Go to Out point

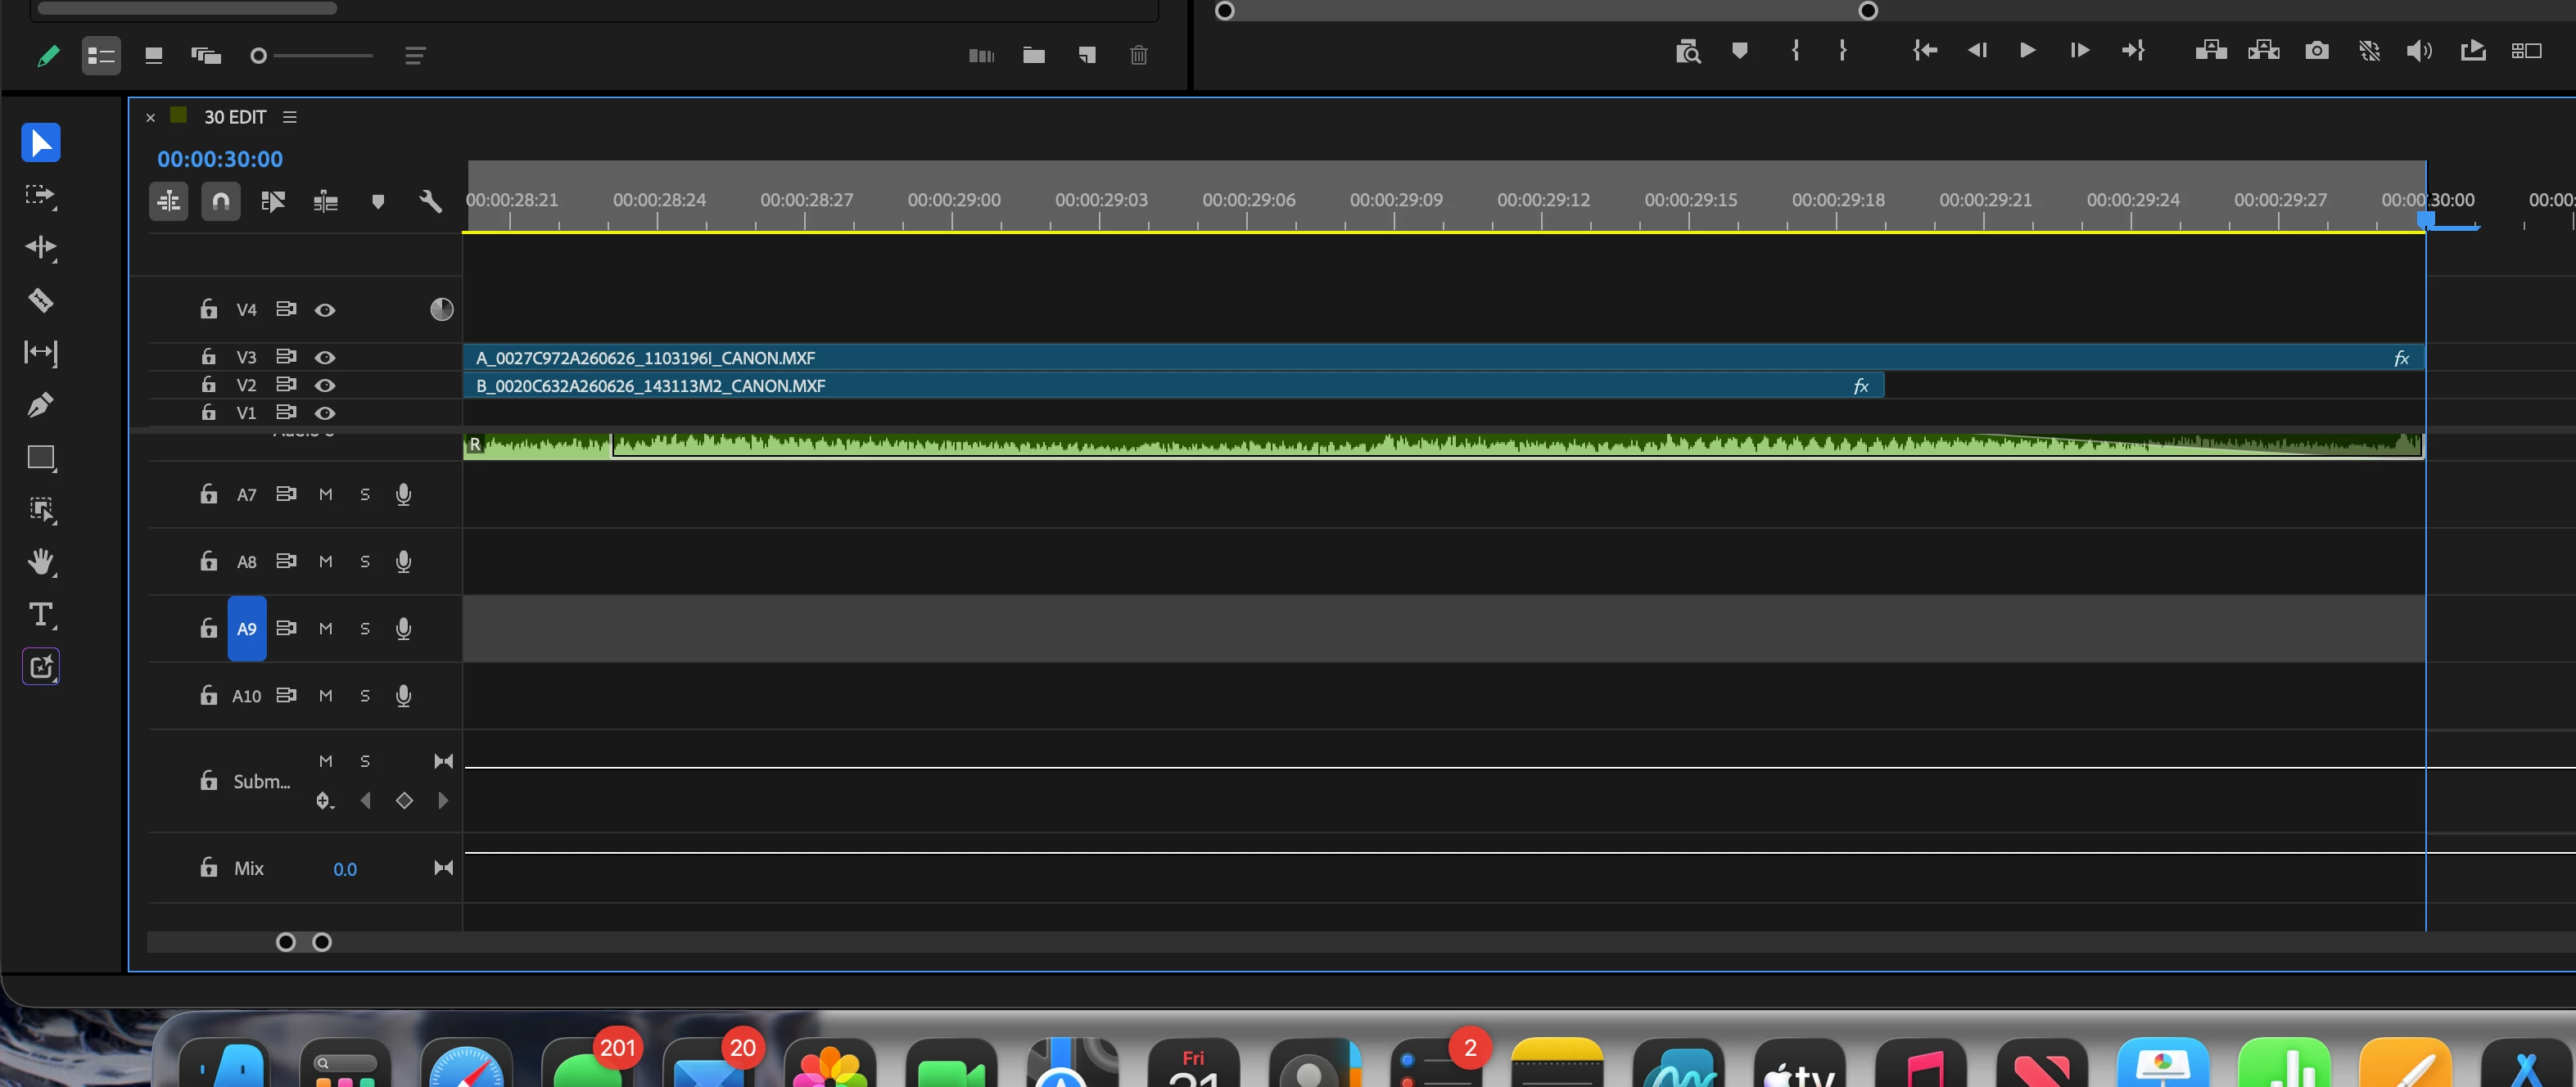pyautogui.click(x=2133, y=50)
